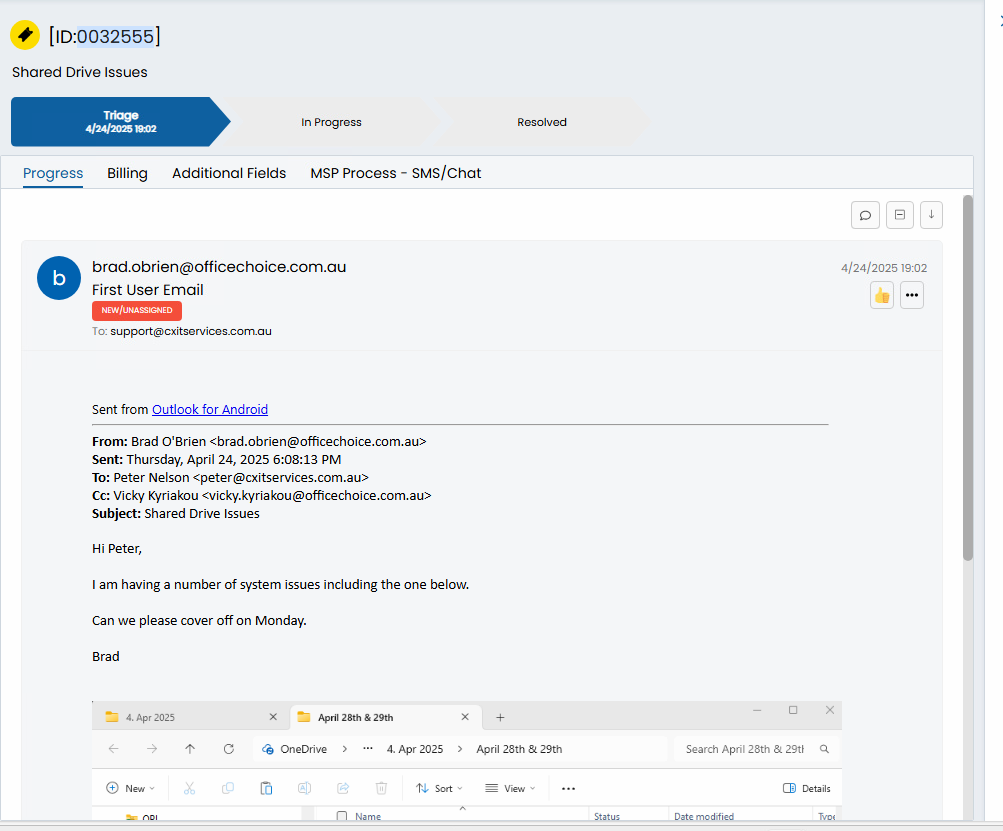Click the Cut scissors icon

tap(189, 788)
